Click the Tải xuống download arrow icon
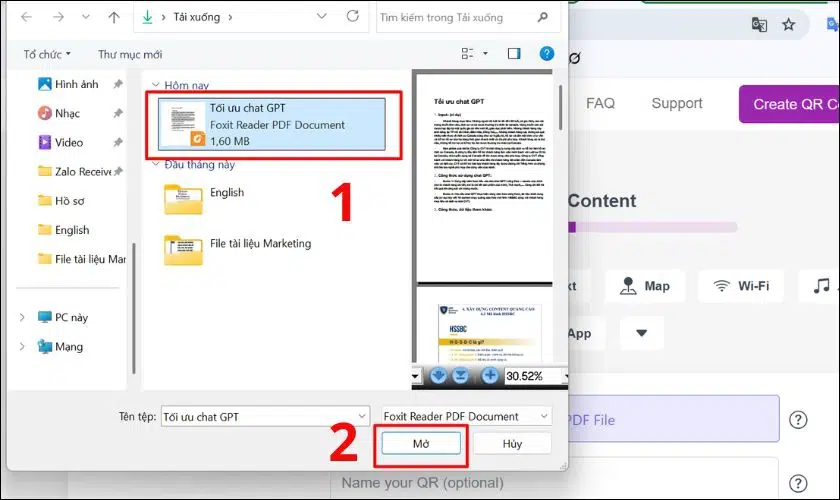 point(147,17)
